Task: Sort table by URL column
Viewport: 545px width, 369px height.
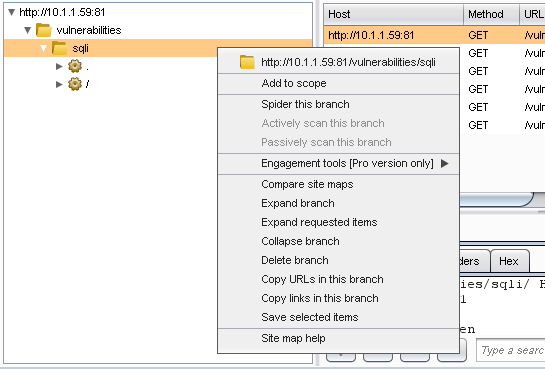Action: click(532, 14)
